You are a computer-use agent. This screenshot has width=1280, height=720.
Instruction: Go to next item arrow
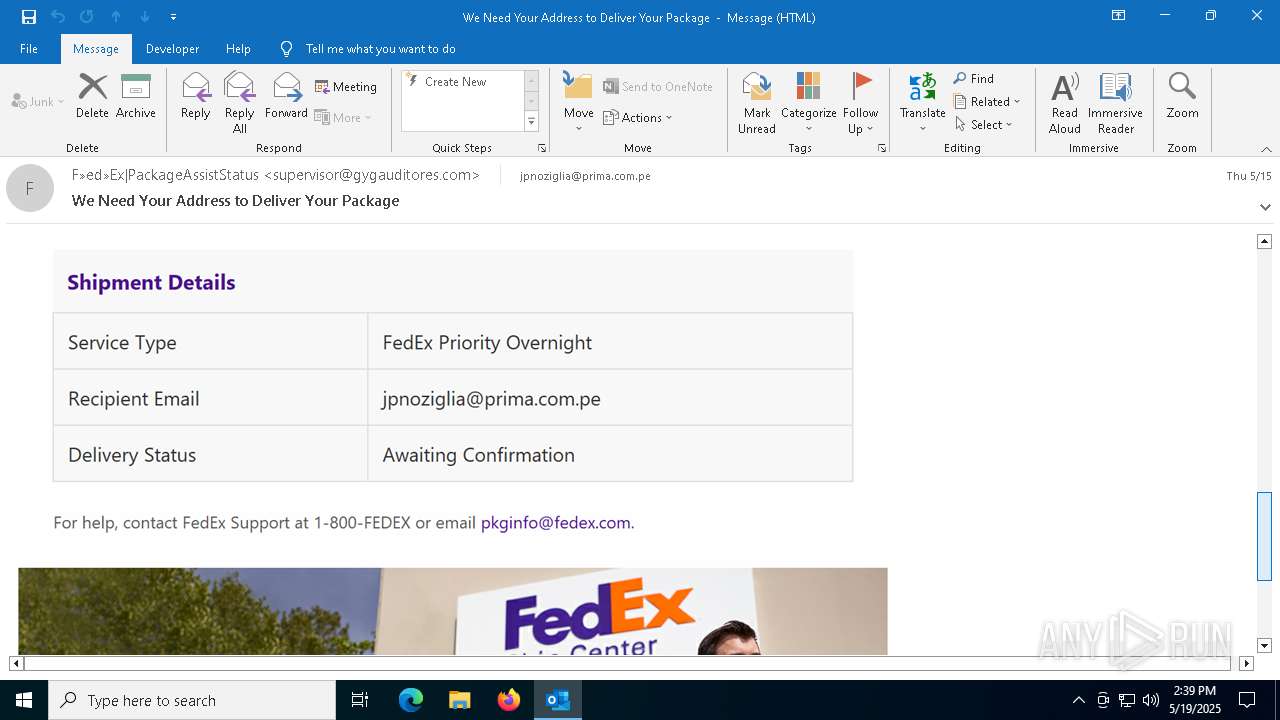tap(145, 17)
